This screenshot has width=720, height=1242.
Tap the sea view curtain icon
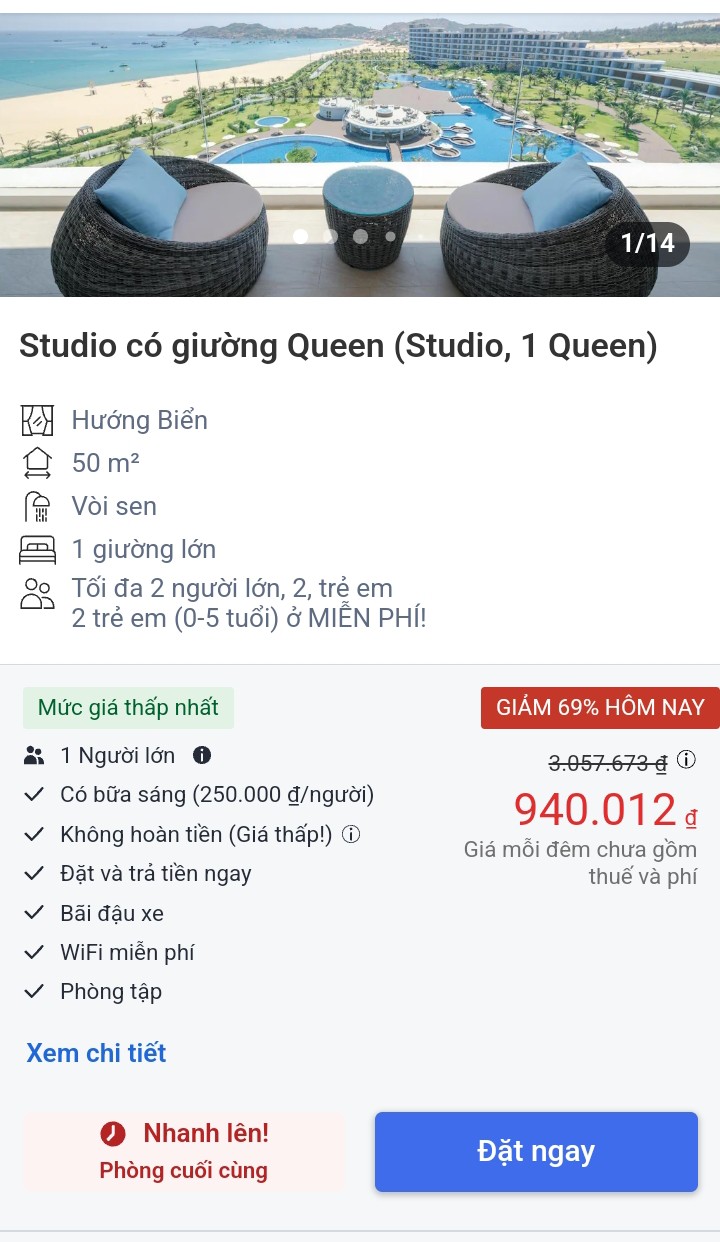[37, 420]
